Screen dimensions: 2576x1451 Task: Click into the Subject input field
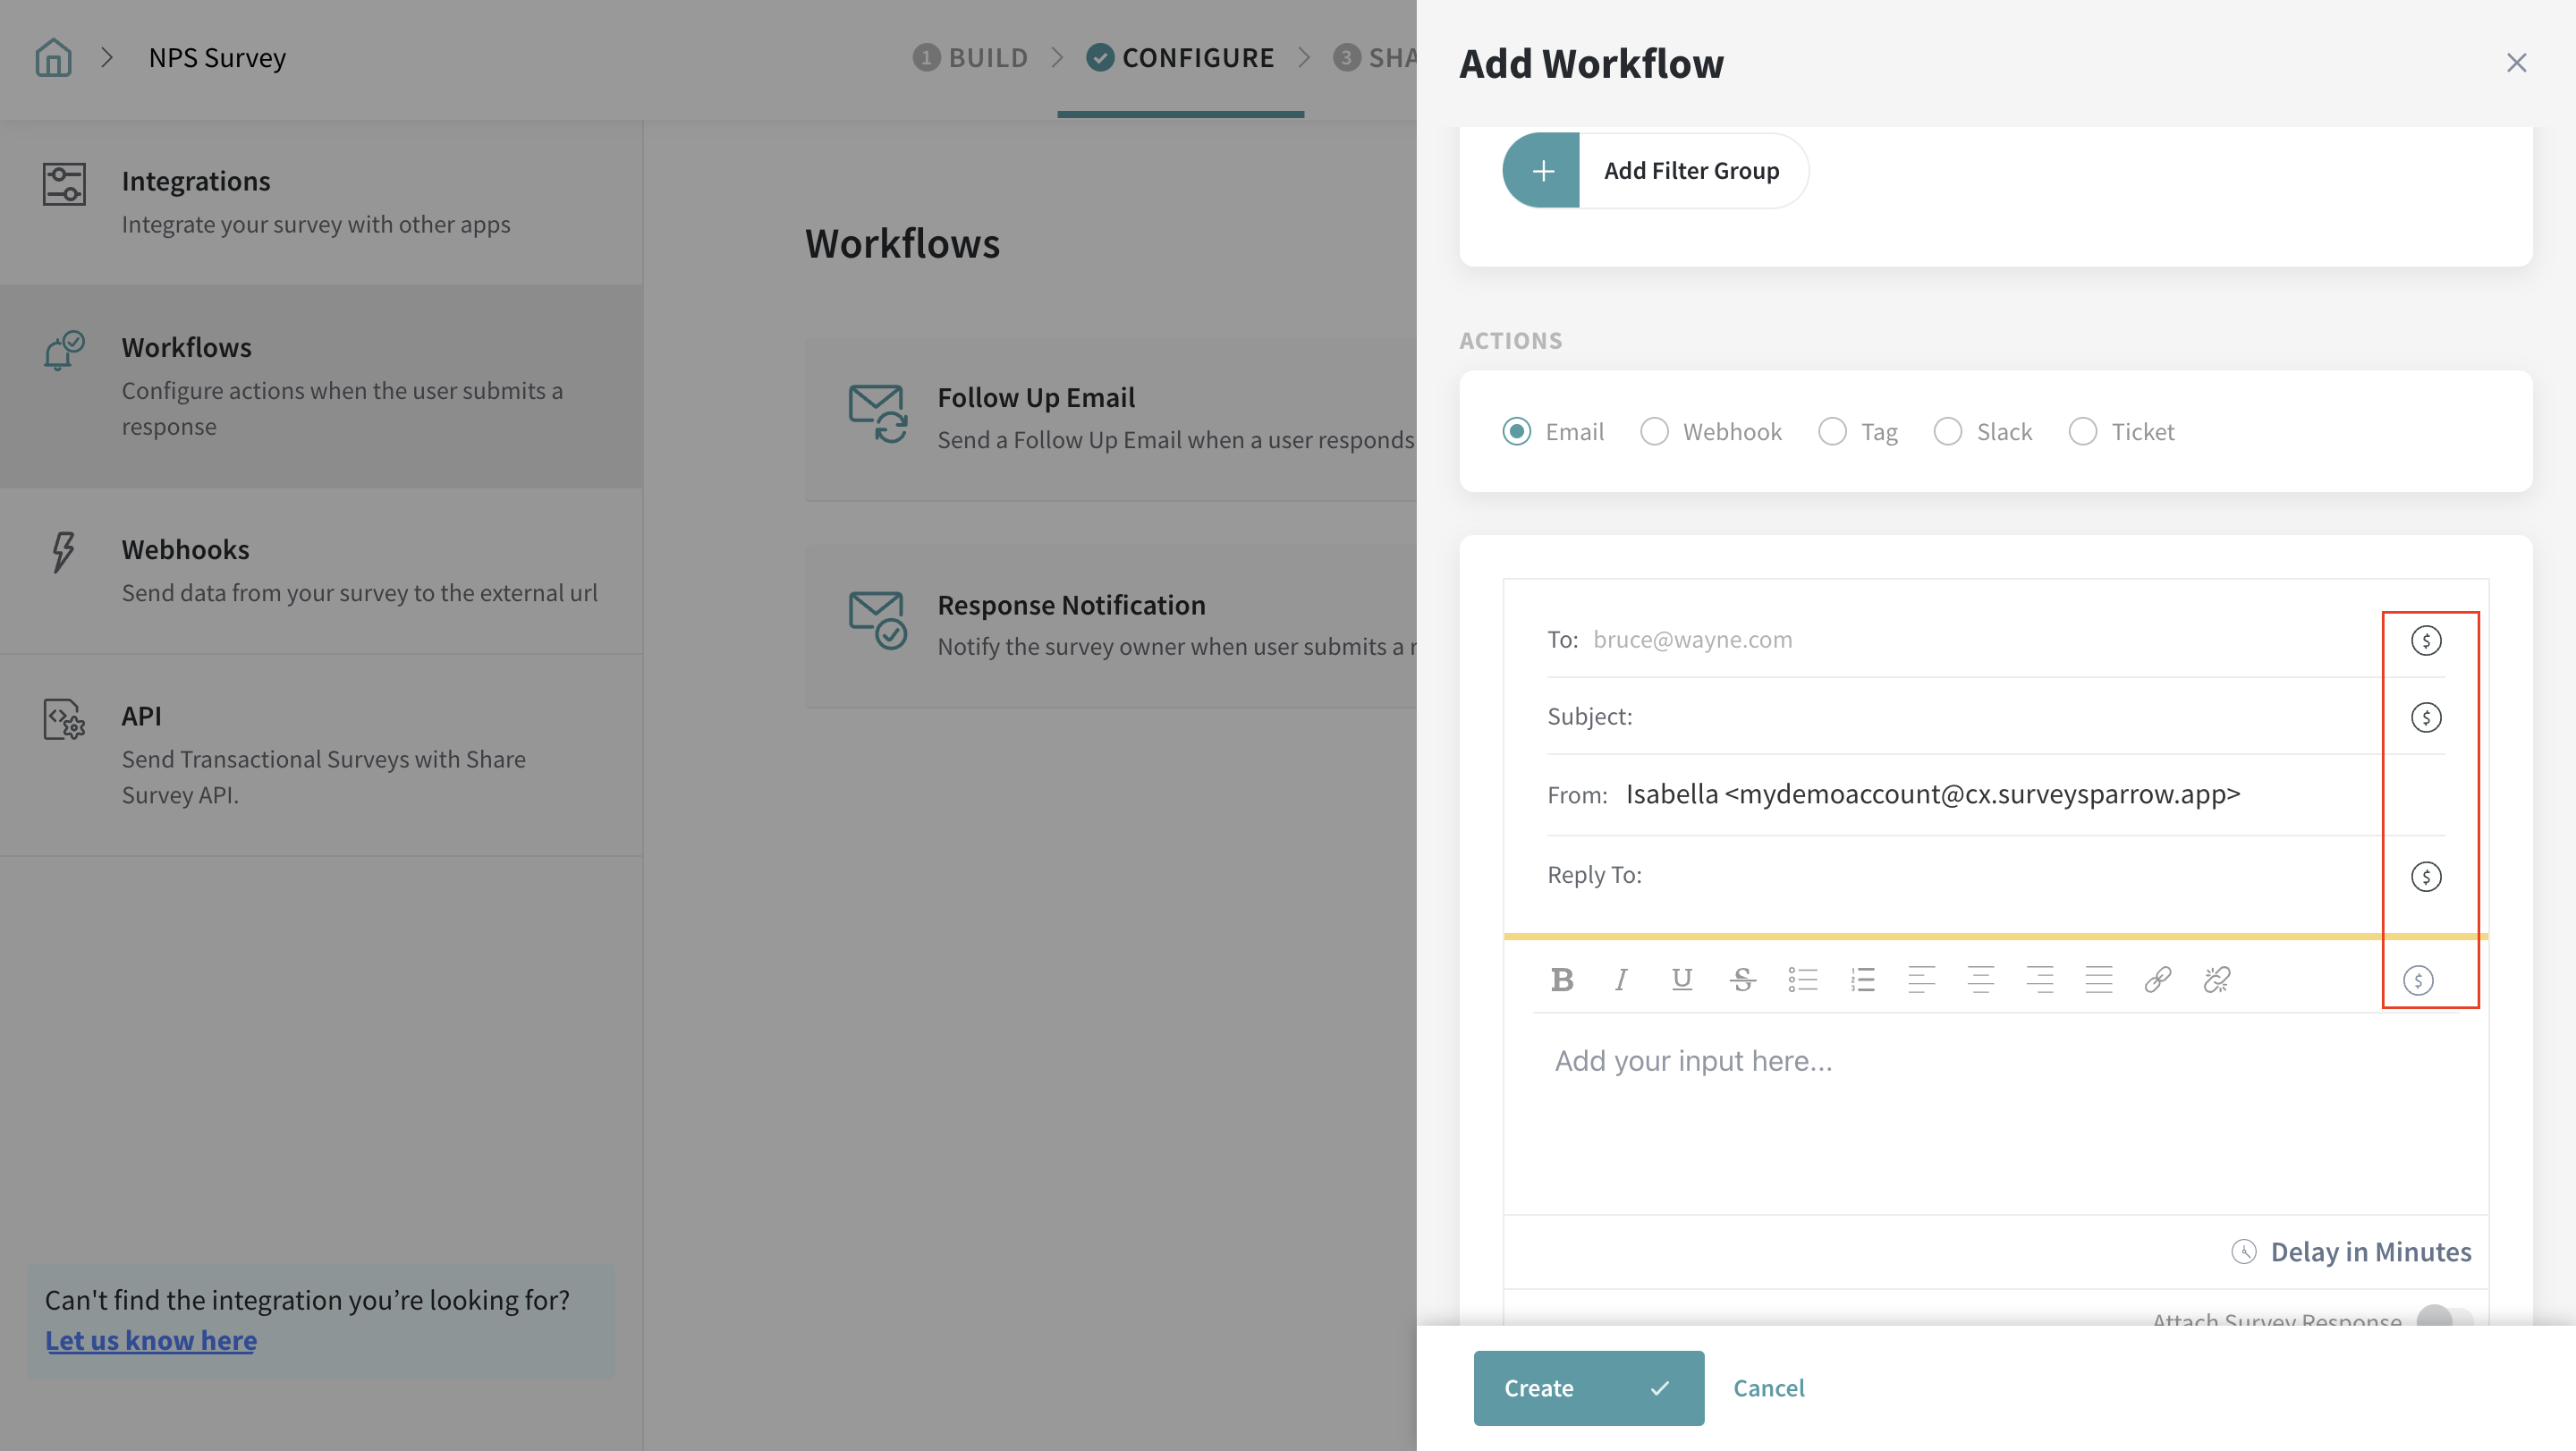pos(2000,717)
